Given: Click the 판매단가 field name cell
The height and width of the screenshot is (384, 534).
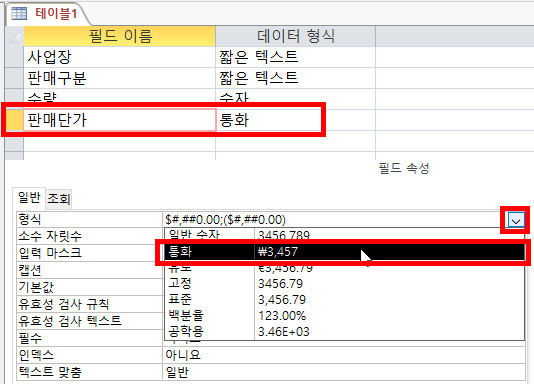Looking at the screenshot, I should tap(120, 120).
